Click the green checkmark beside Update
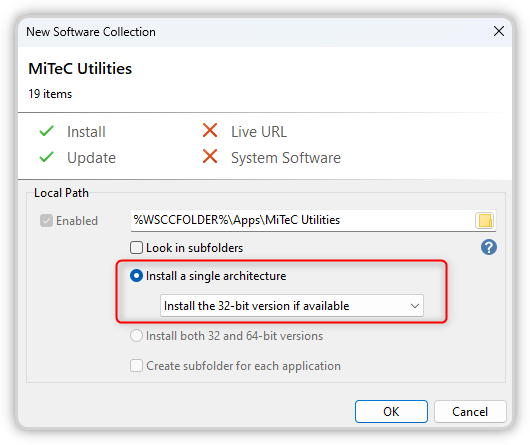 click(x=46, y=157)
